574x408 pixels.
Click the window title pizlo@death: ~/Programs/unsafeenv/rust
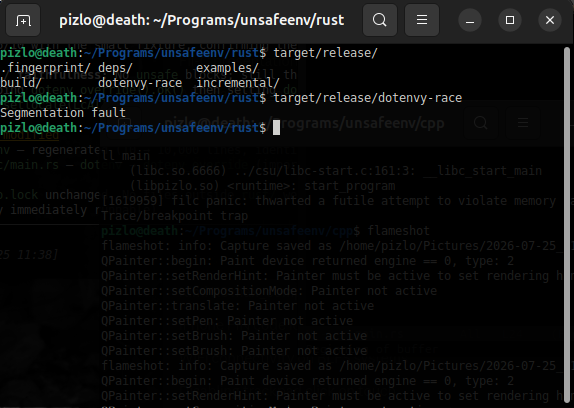(202, 20)
